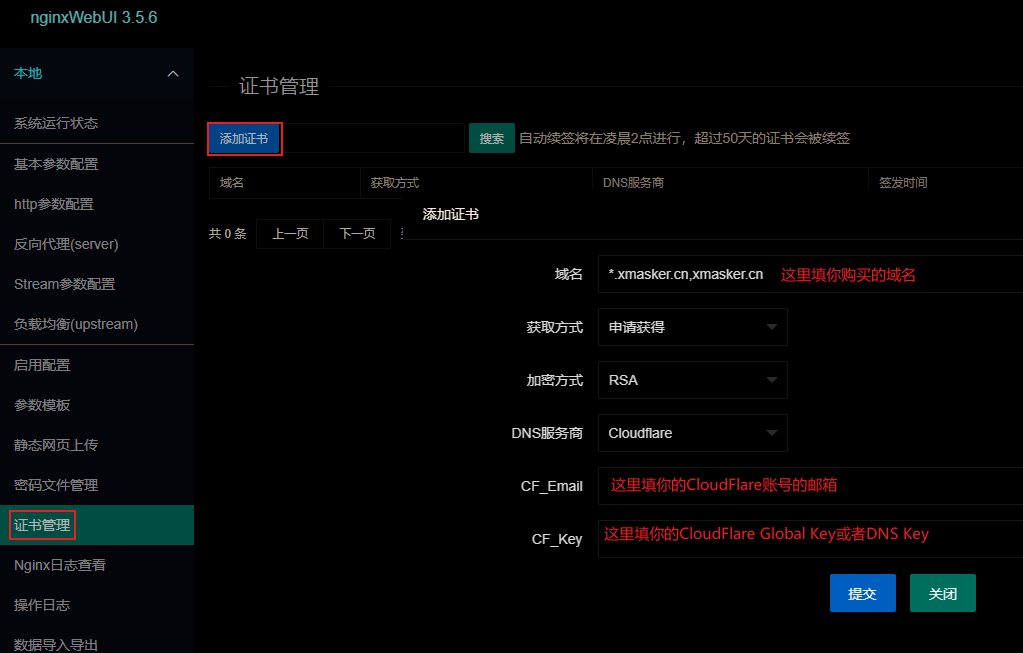Screen dimensions: 1023x653
Task: Click the CF_Key input field
Action: point(810,539)
